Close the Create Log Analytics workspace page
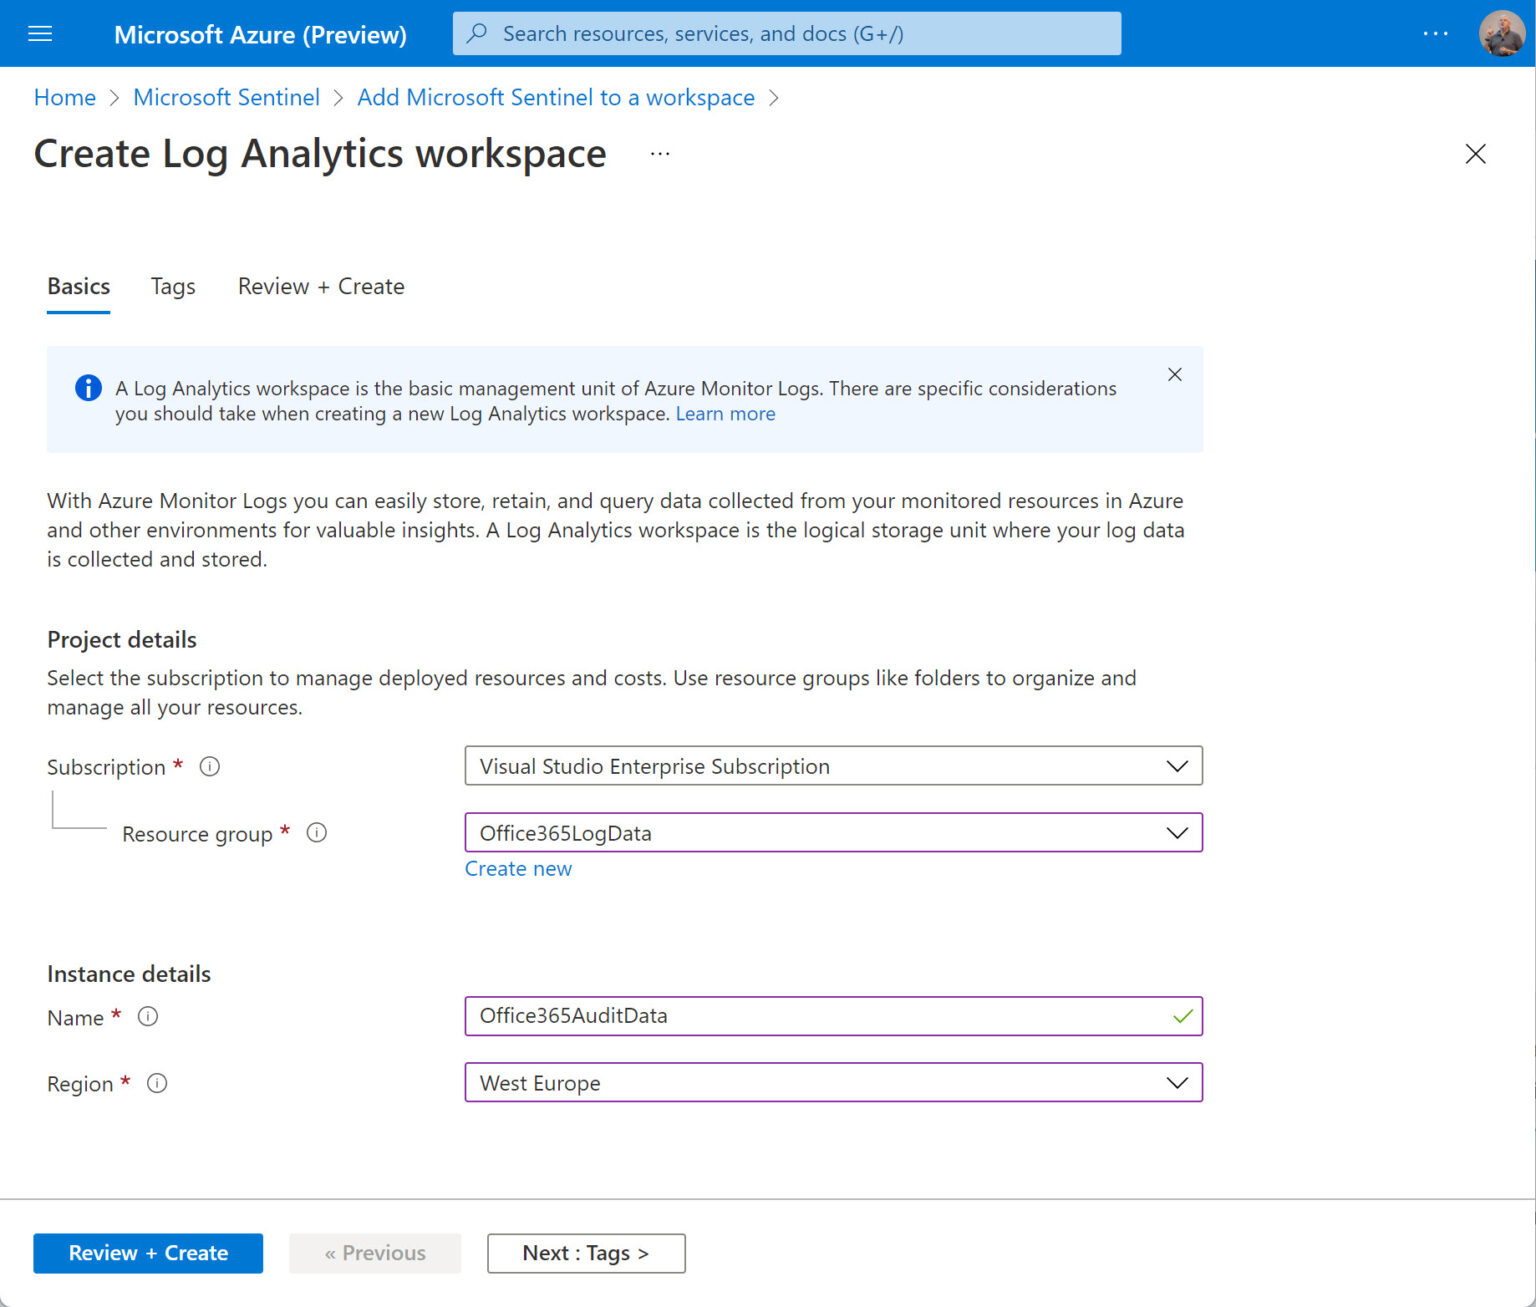 1476,154
